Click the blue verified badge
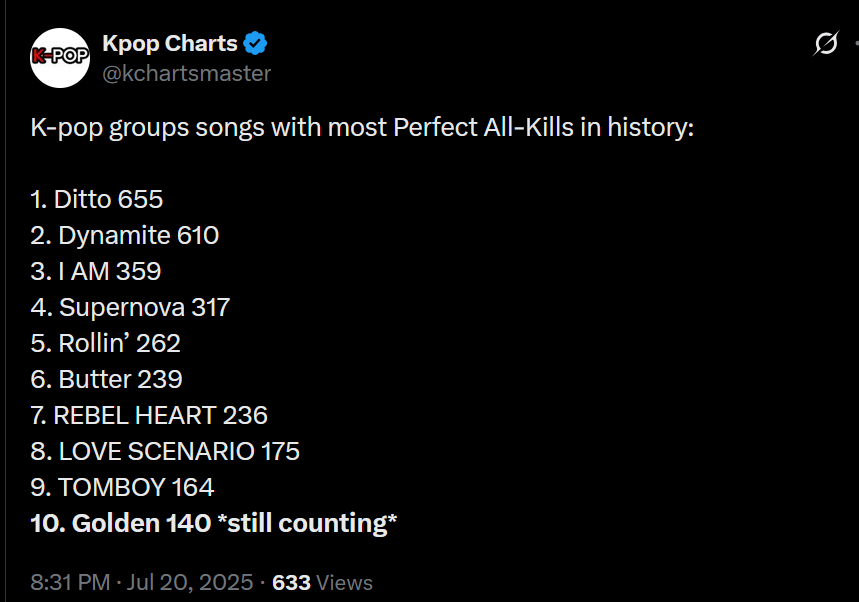 255,43
